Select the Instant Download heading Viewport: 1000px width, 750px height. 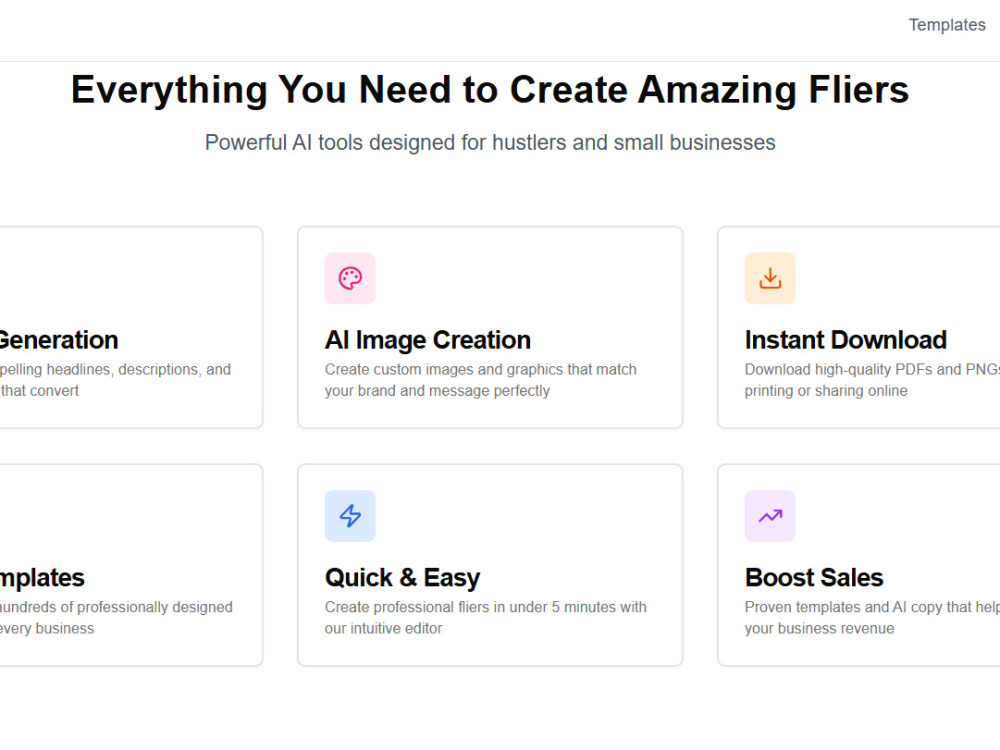(845, 340)
